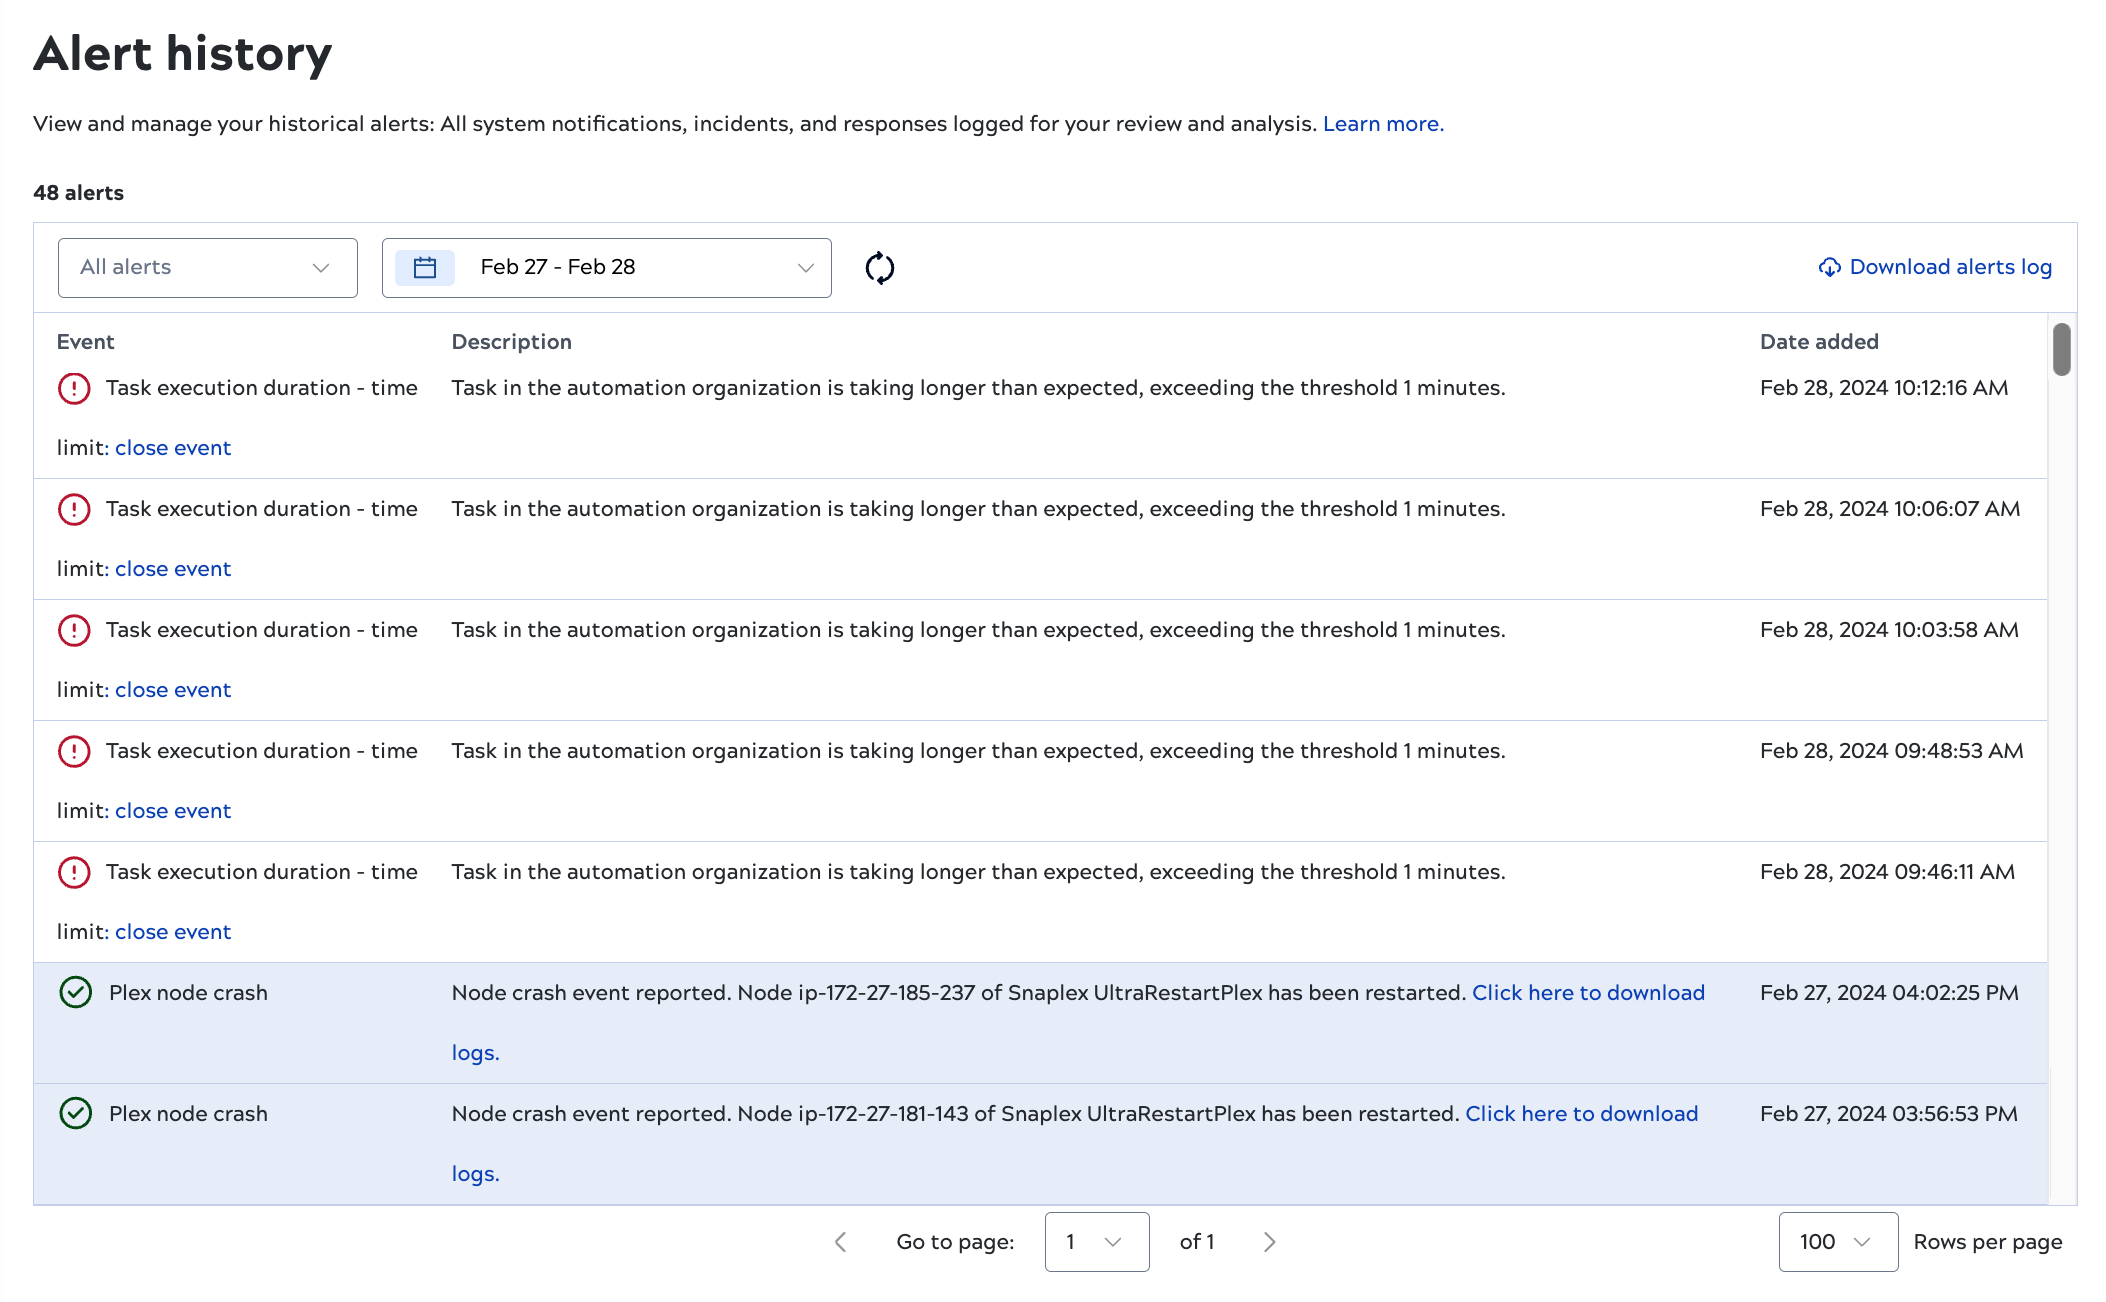Click the warning icon on first alert
This screenshot has width=2106, height=1302.
(74, 388)
